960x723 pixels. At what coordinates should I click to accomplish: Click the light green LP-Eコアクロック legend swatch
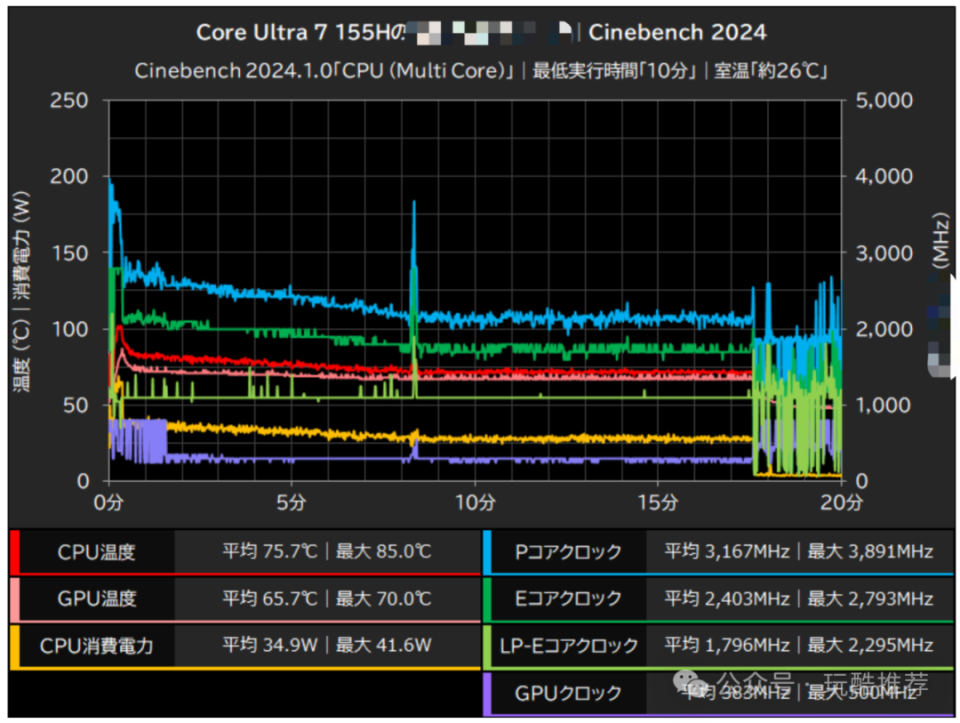487,646
